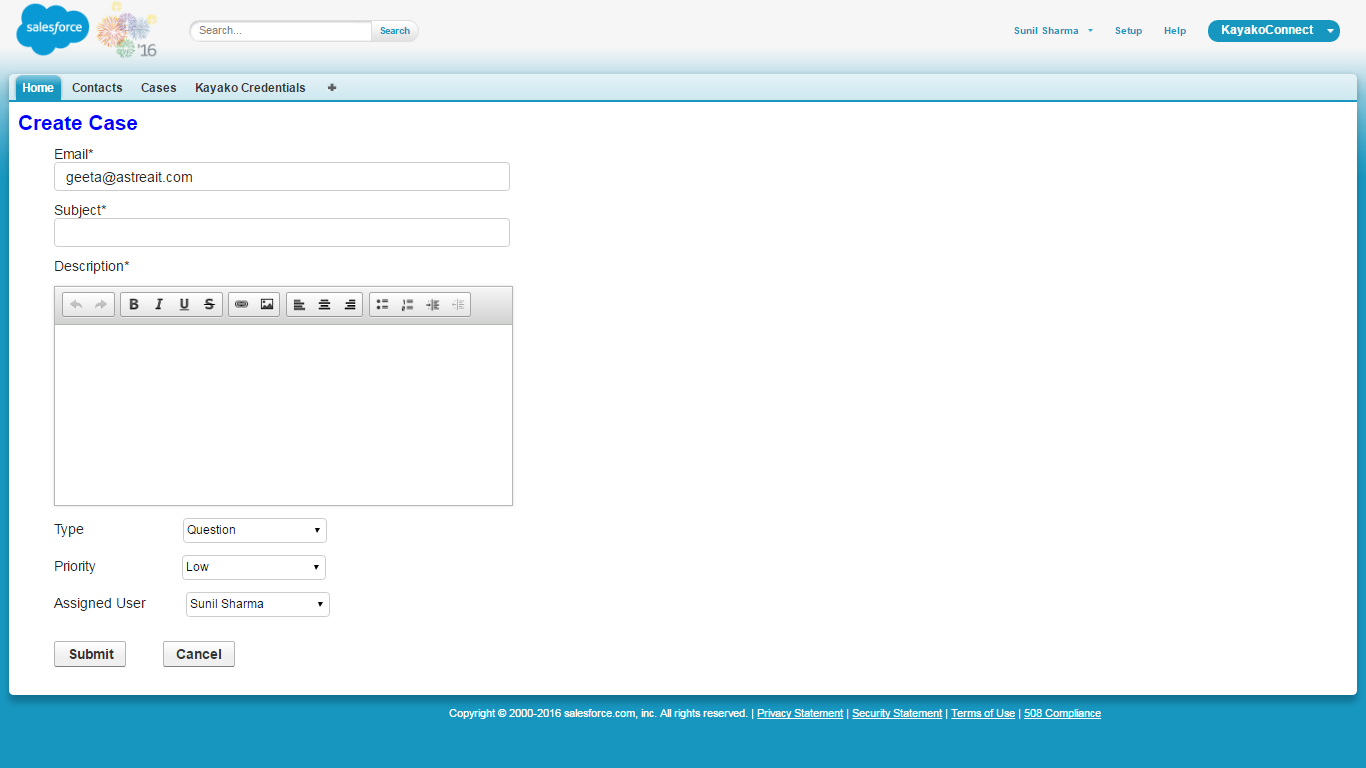Right align the description text

coord(350,305)
